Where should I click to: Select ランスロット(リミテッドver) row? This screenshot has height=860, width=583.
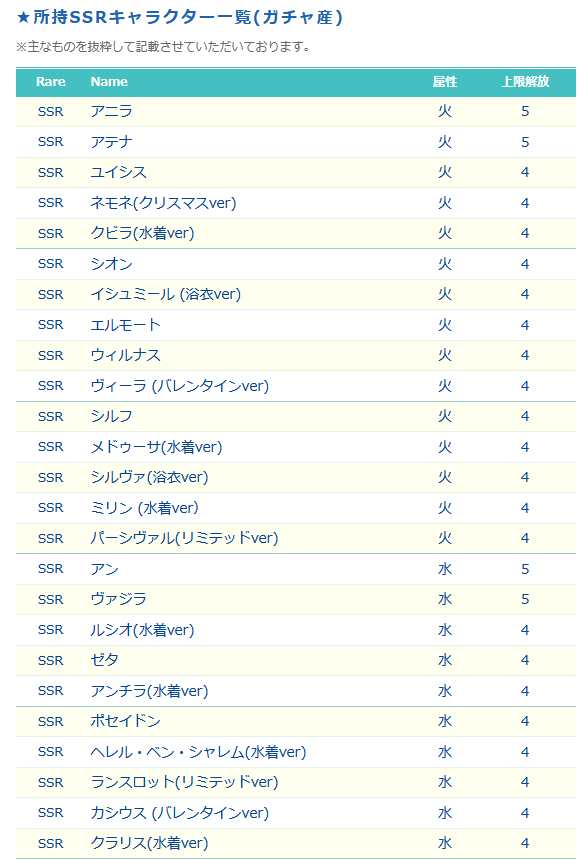pyautogui.click(x=296, y=782)
